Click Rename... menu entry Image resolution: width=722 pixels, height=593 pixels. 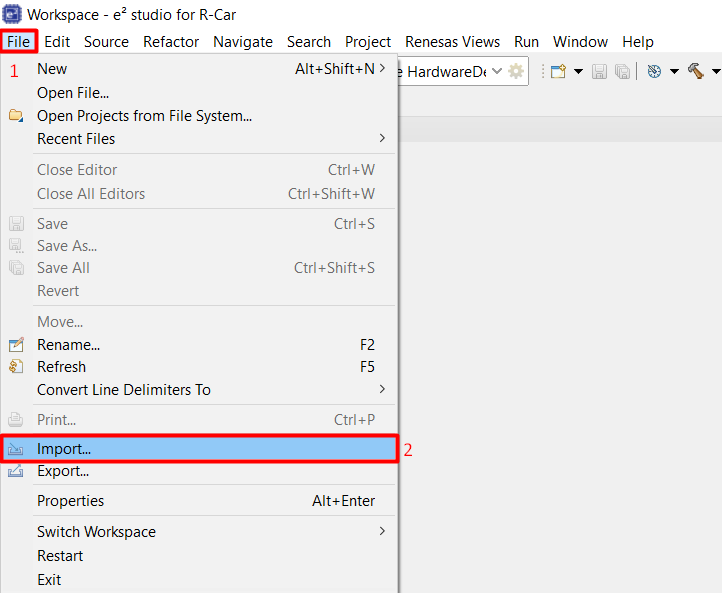[200, 345]
